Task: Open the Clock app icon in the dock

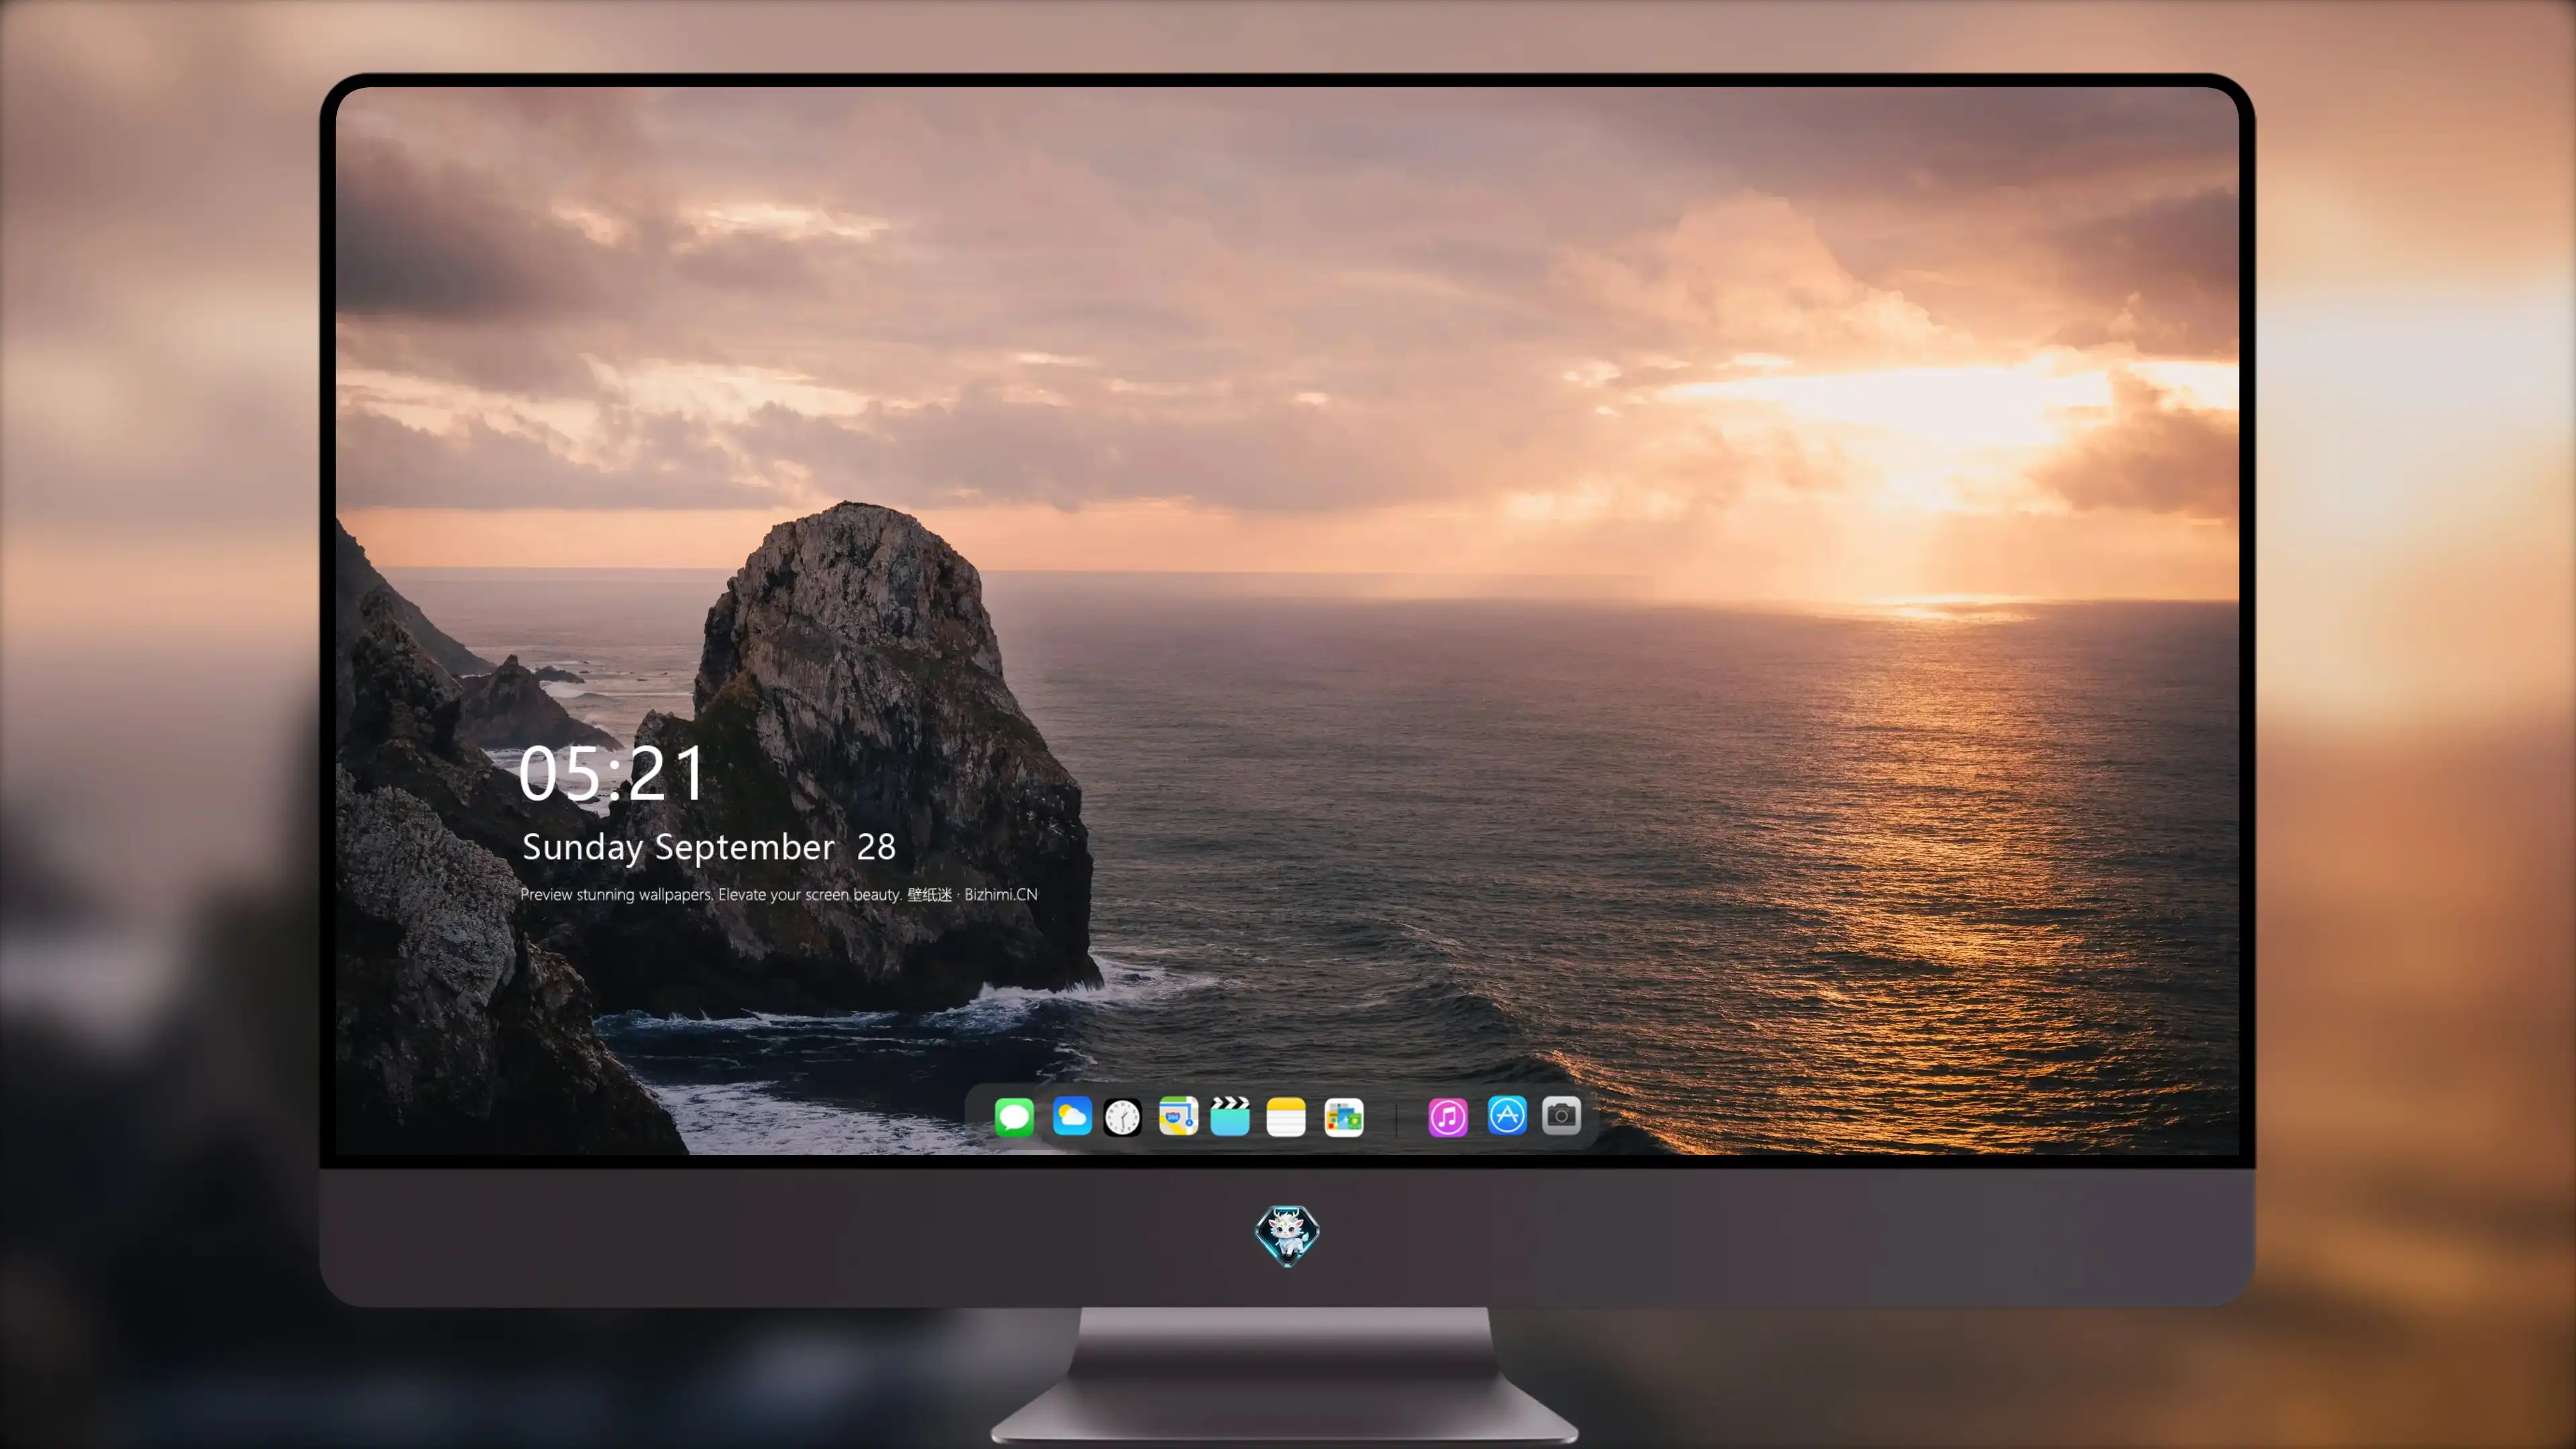Action: coord(1122,1117)
